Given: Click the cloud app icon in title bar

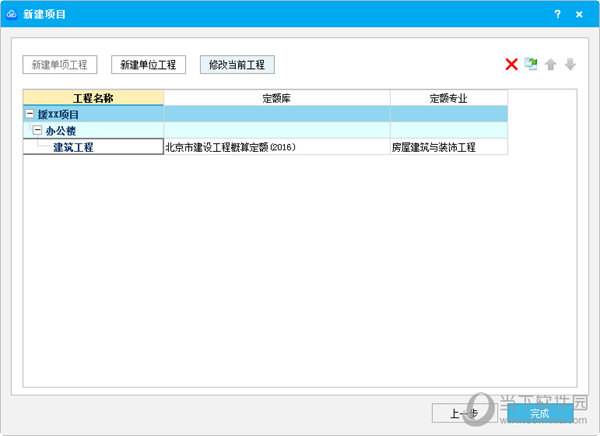Looking at the screenshot, I should 12,14.
